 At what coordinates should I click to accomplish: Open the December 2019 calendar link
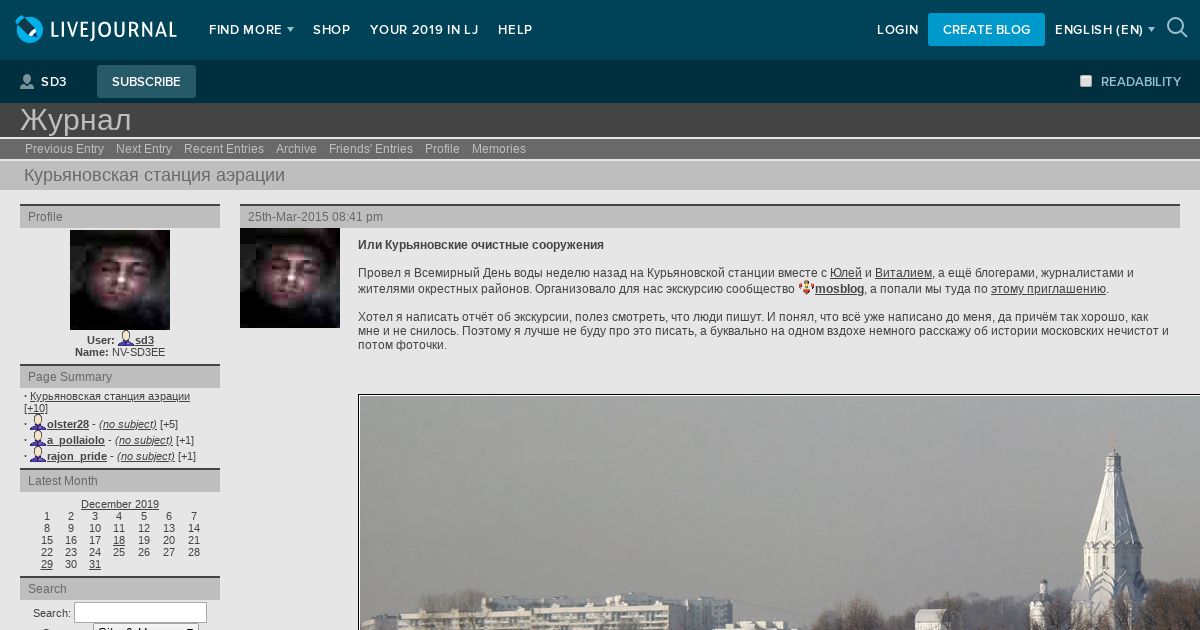120,504
